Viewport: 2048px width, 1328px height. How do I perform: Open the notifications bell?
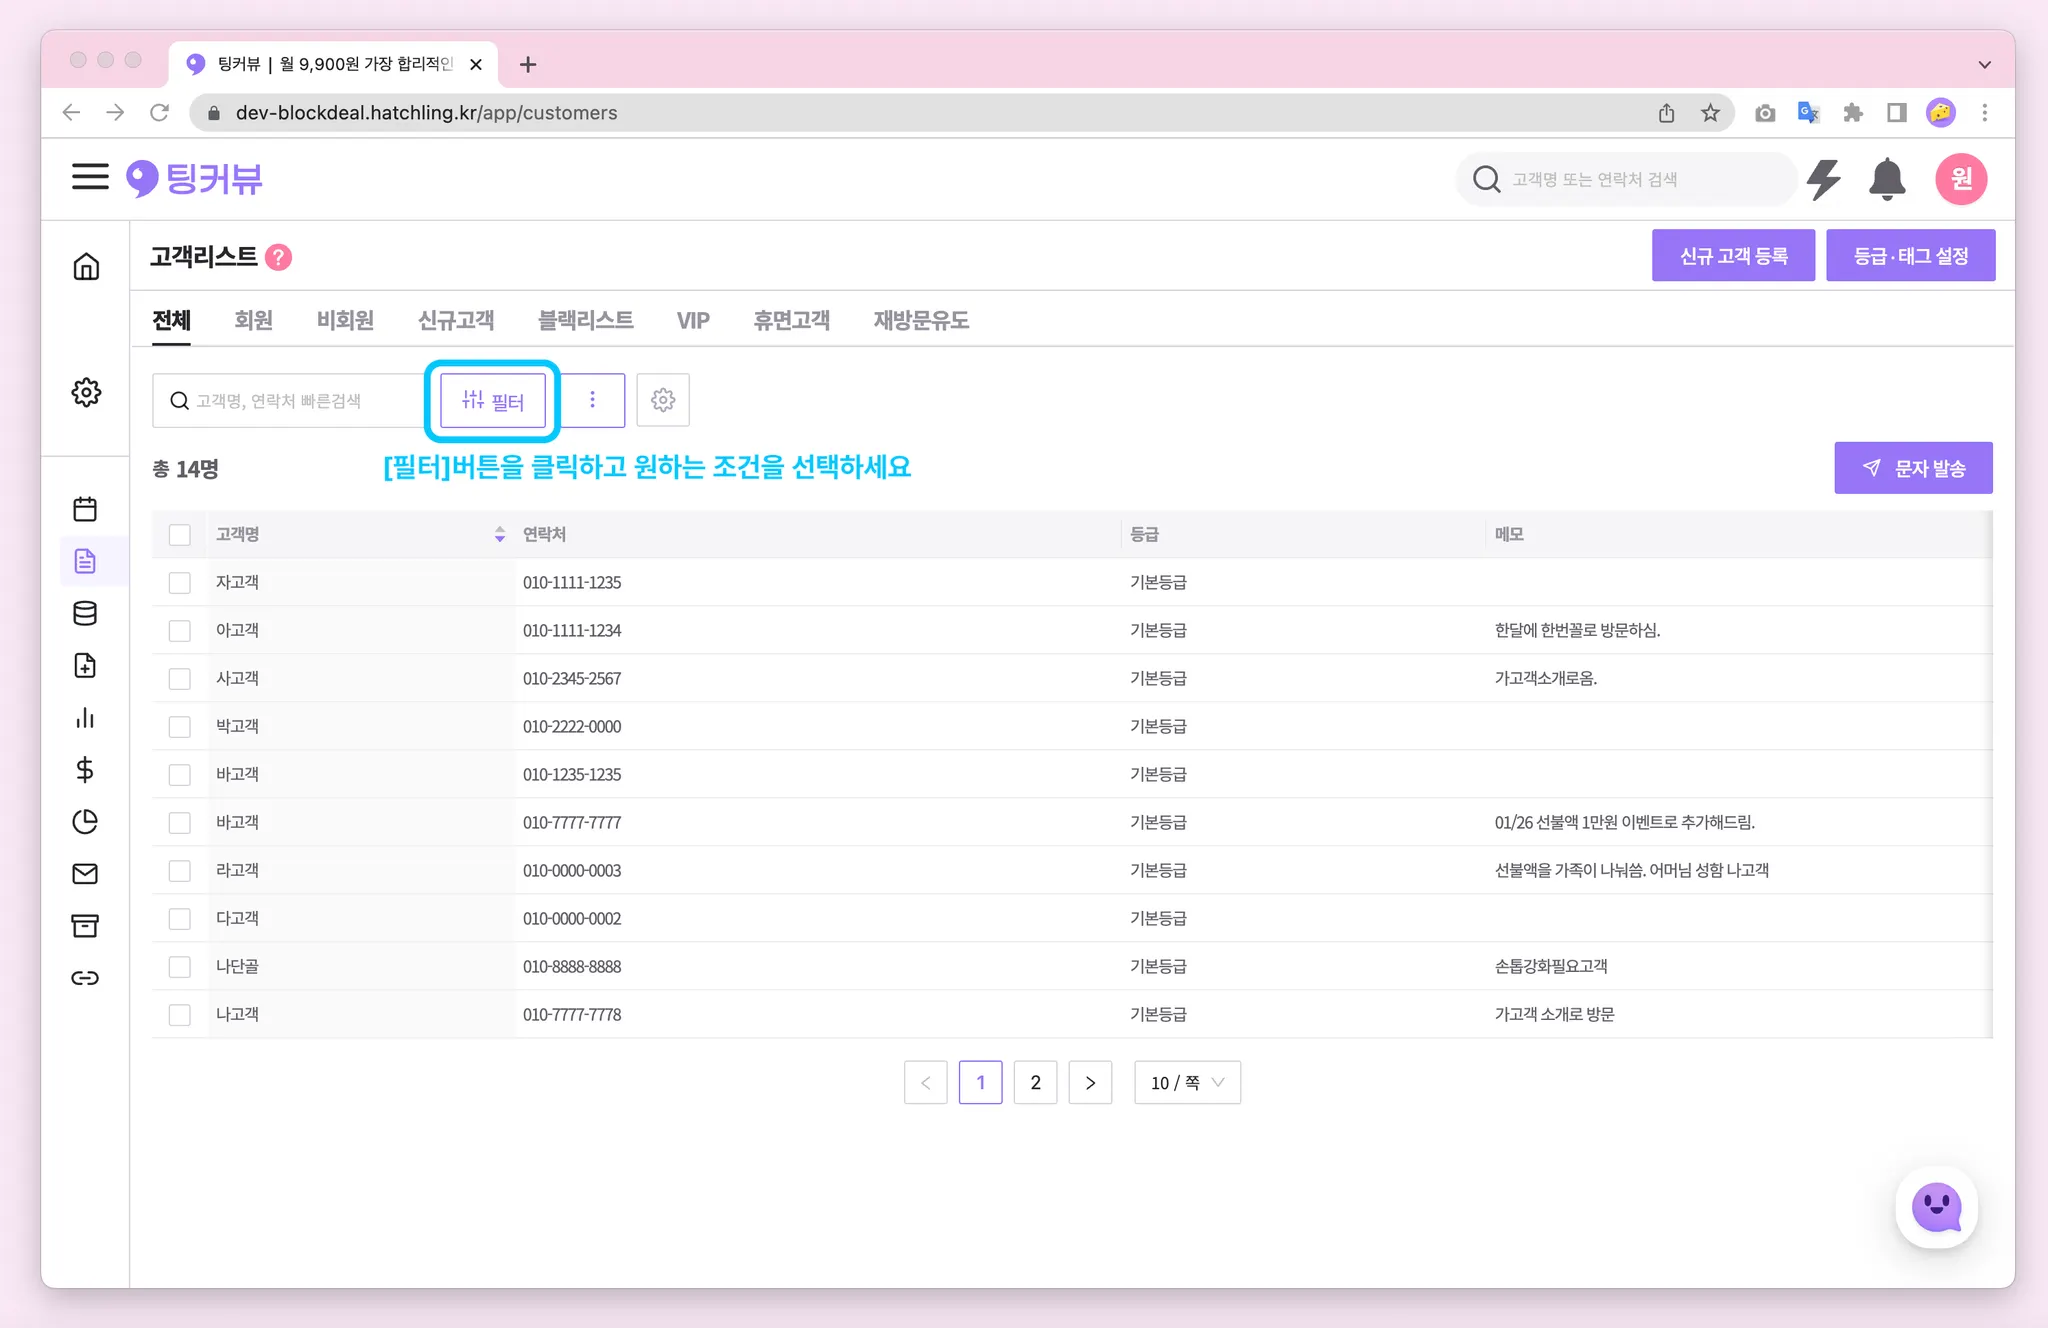[x=1886, y=180]
